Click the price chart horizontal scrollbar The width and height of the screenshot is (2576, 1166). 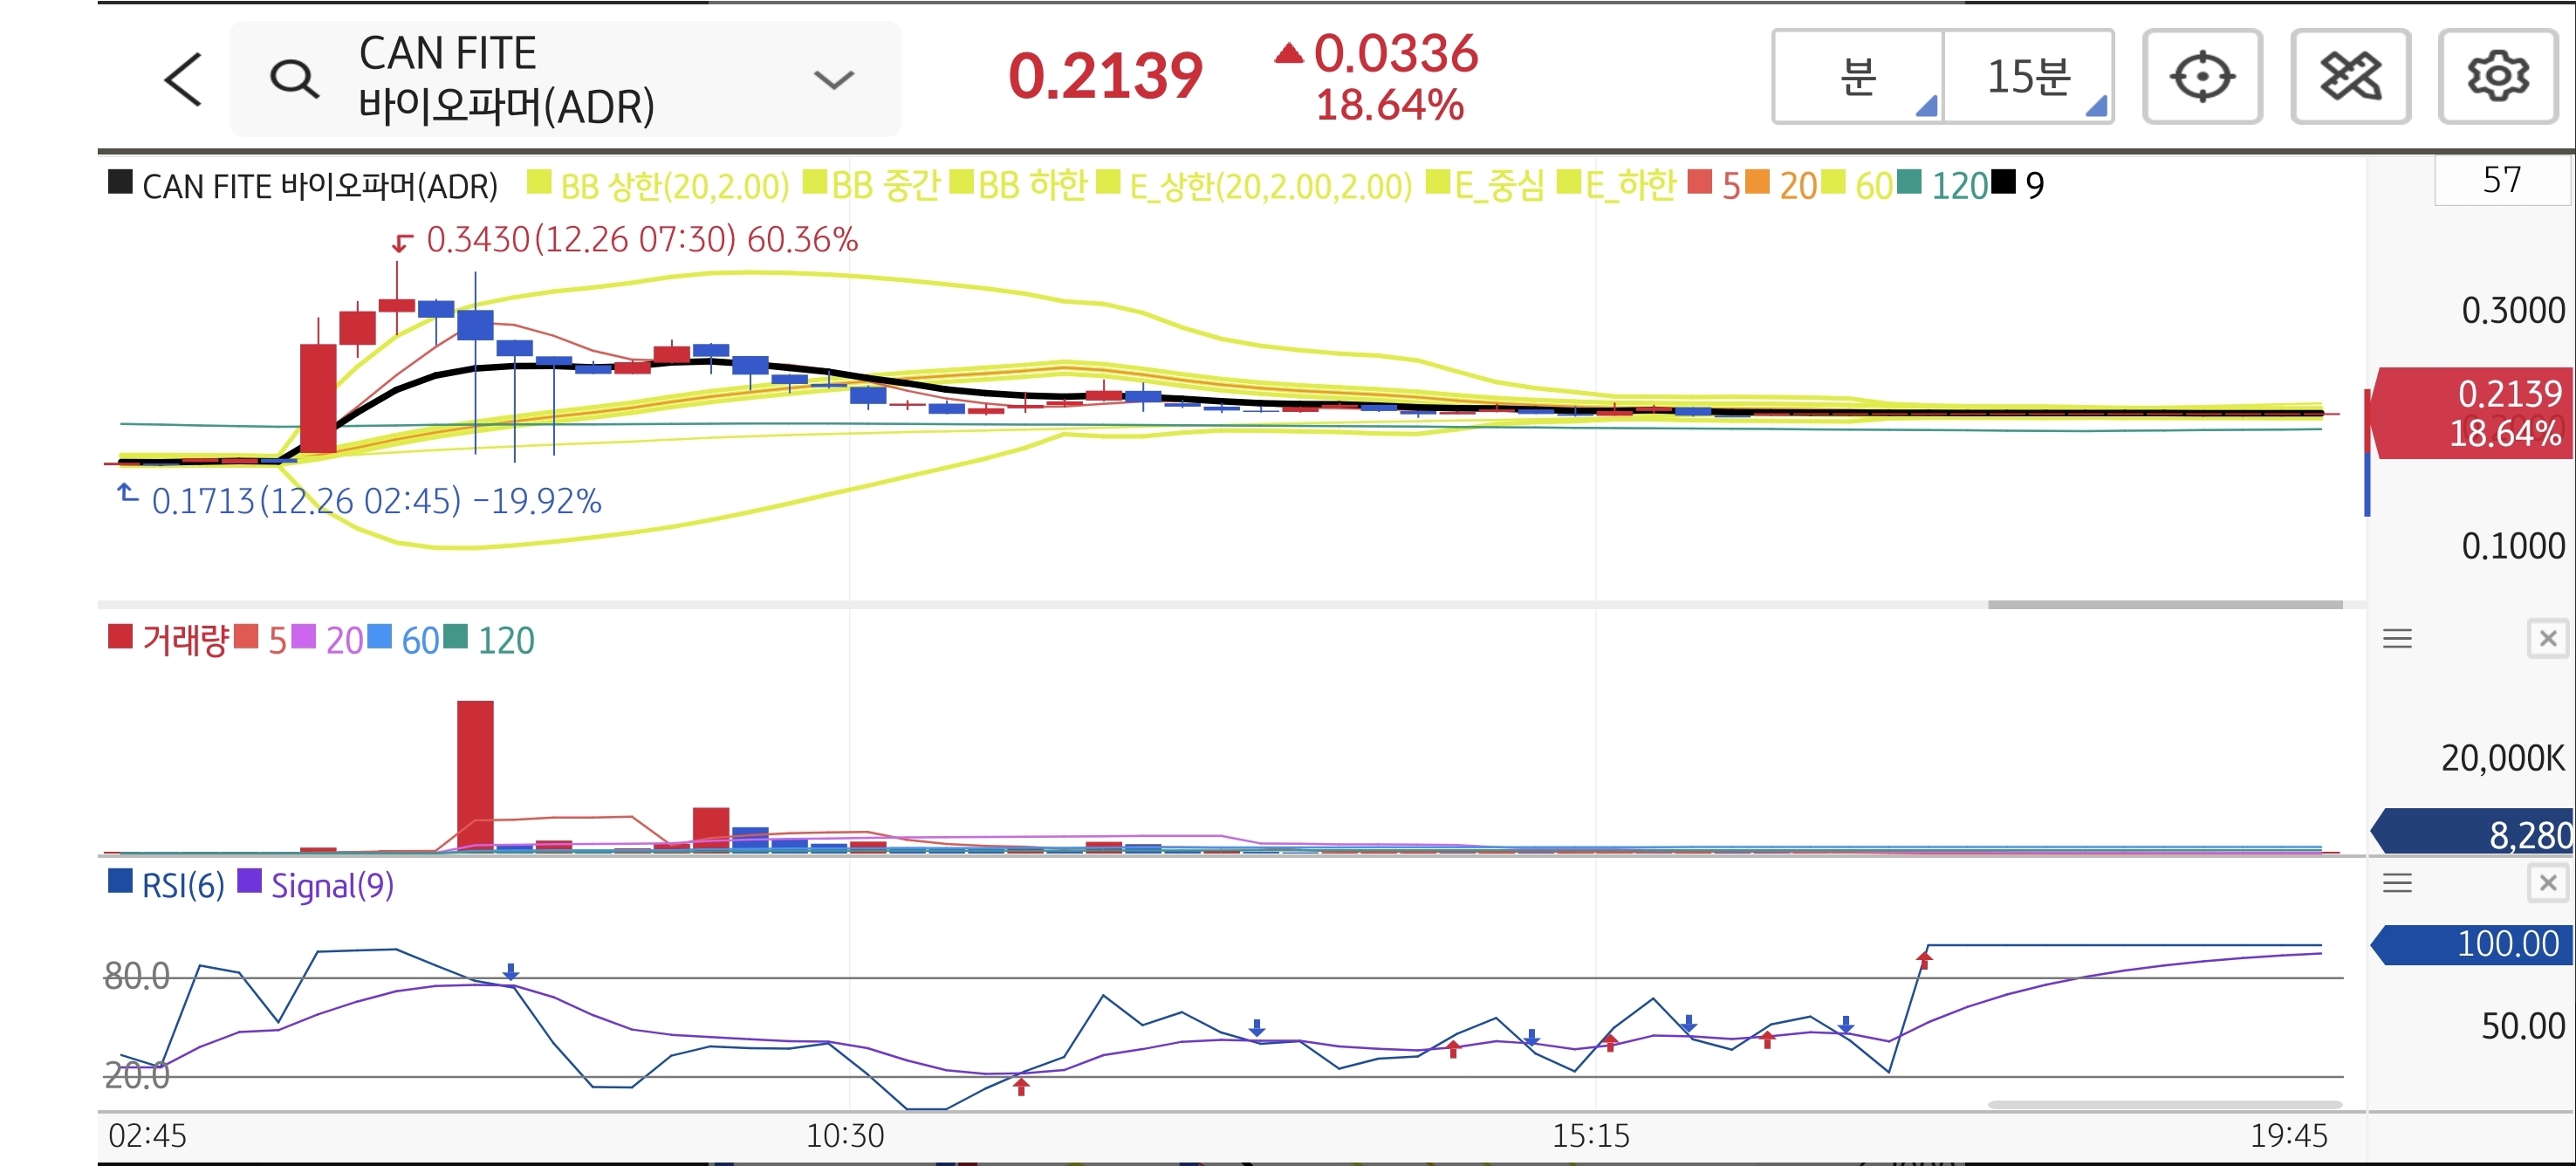tap(2164, 604)
